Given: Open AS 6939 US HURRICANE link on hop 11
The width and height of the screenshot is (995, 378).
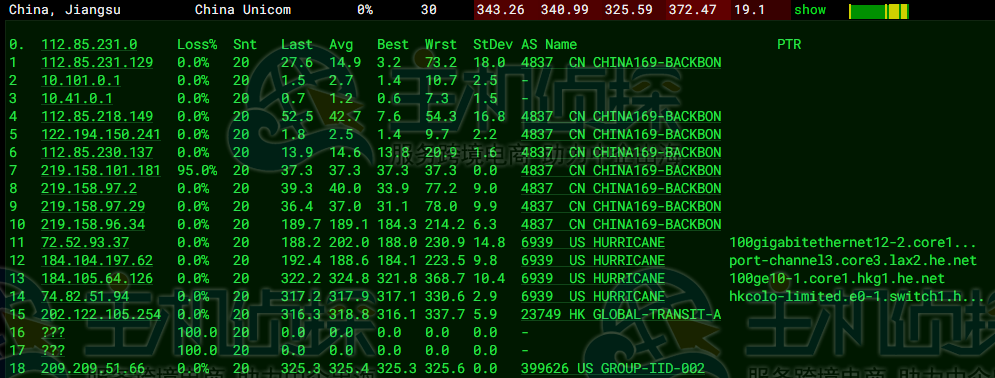Looking at the screenshot, I should (593, 242).
